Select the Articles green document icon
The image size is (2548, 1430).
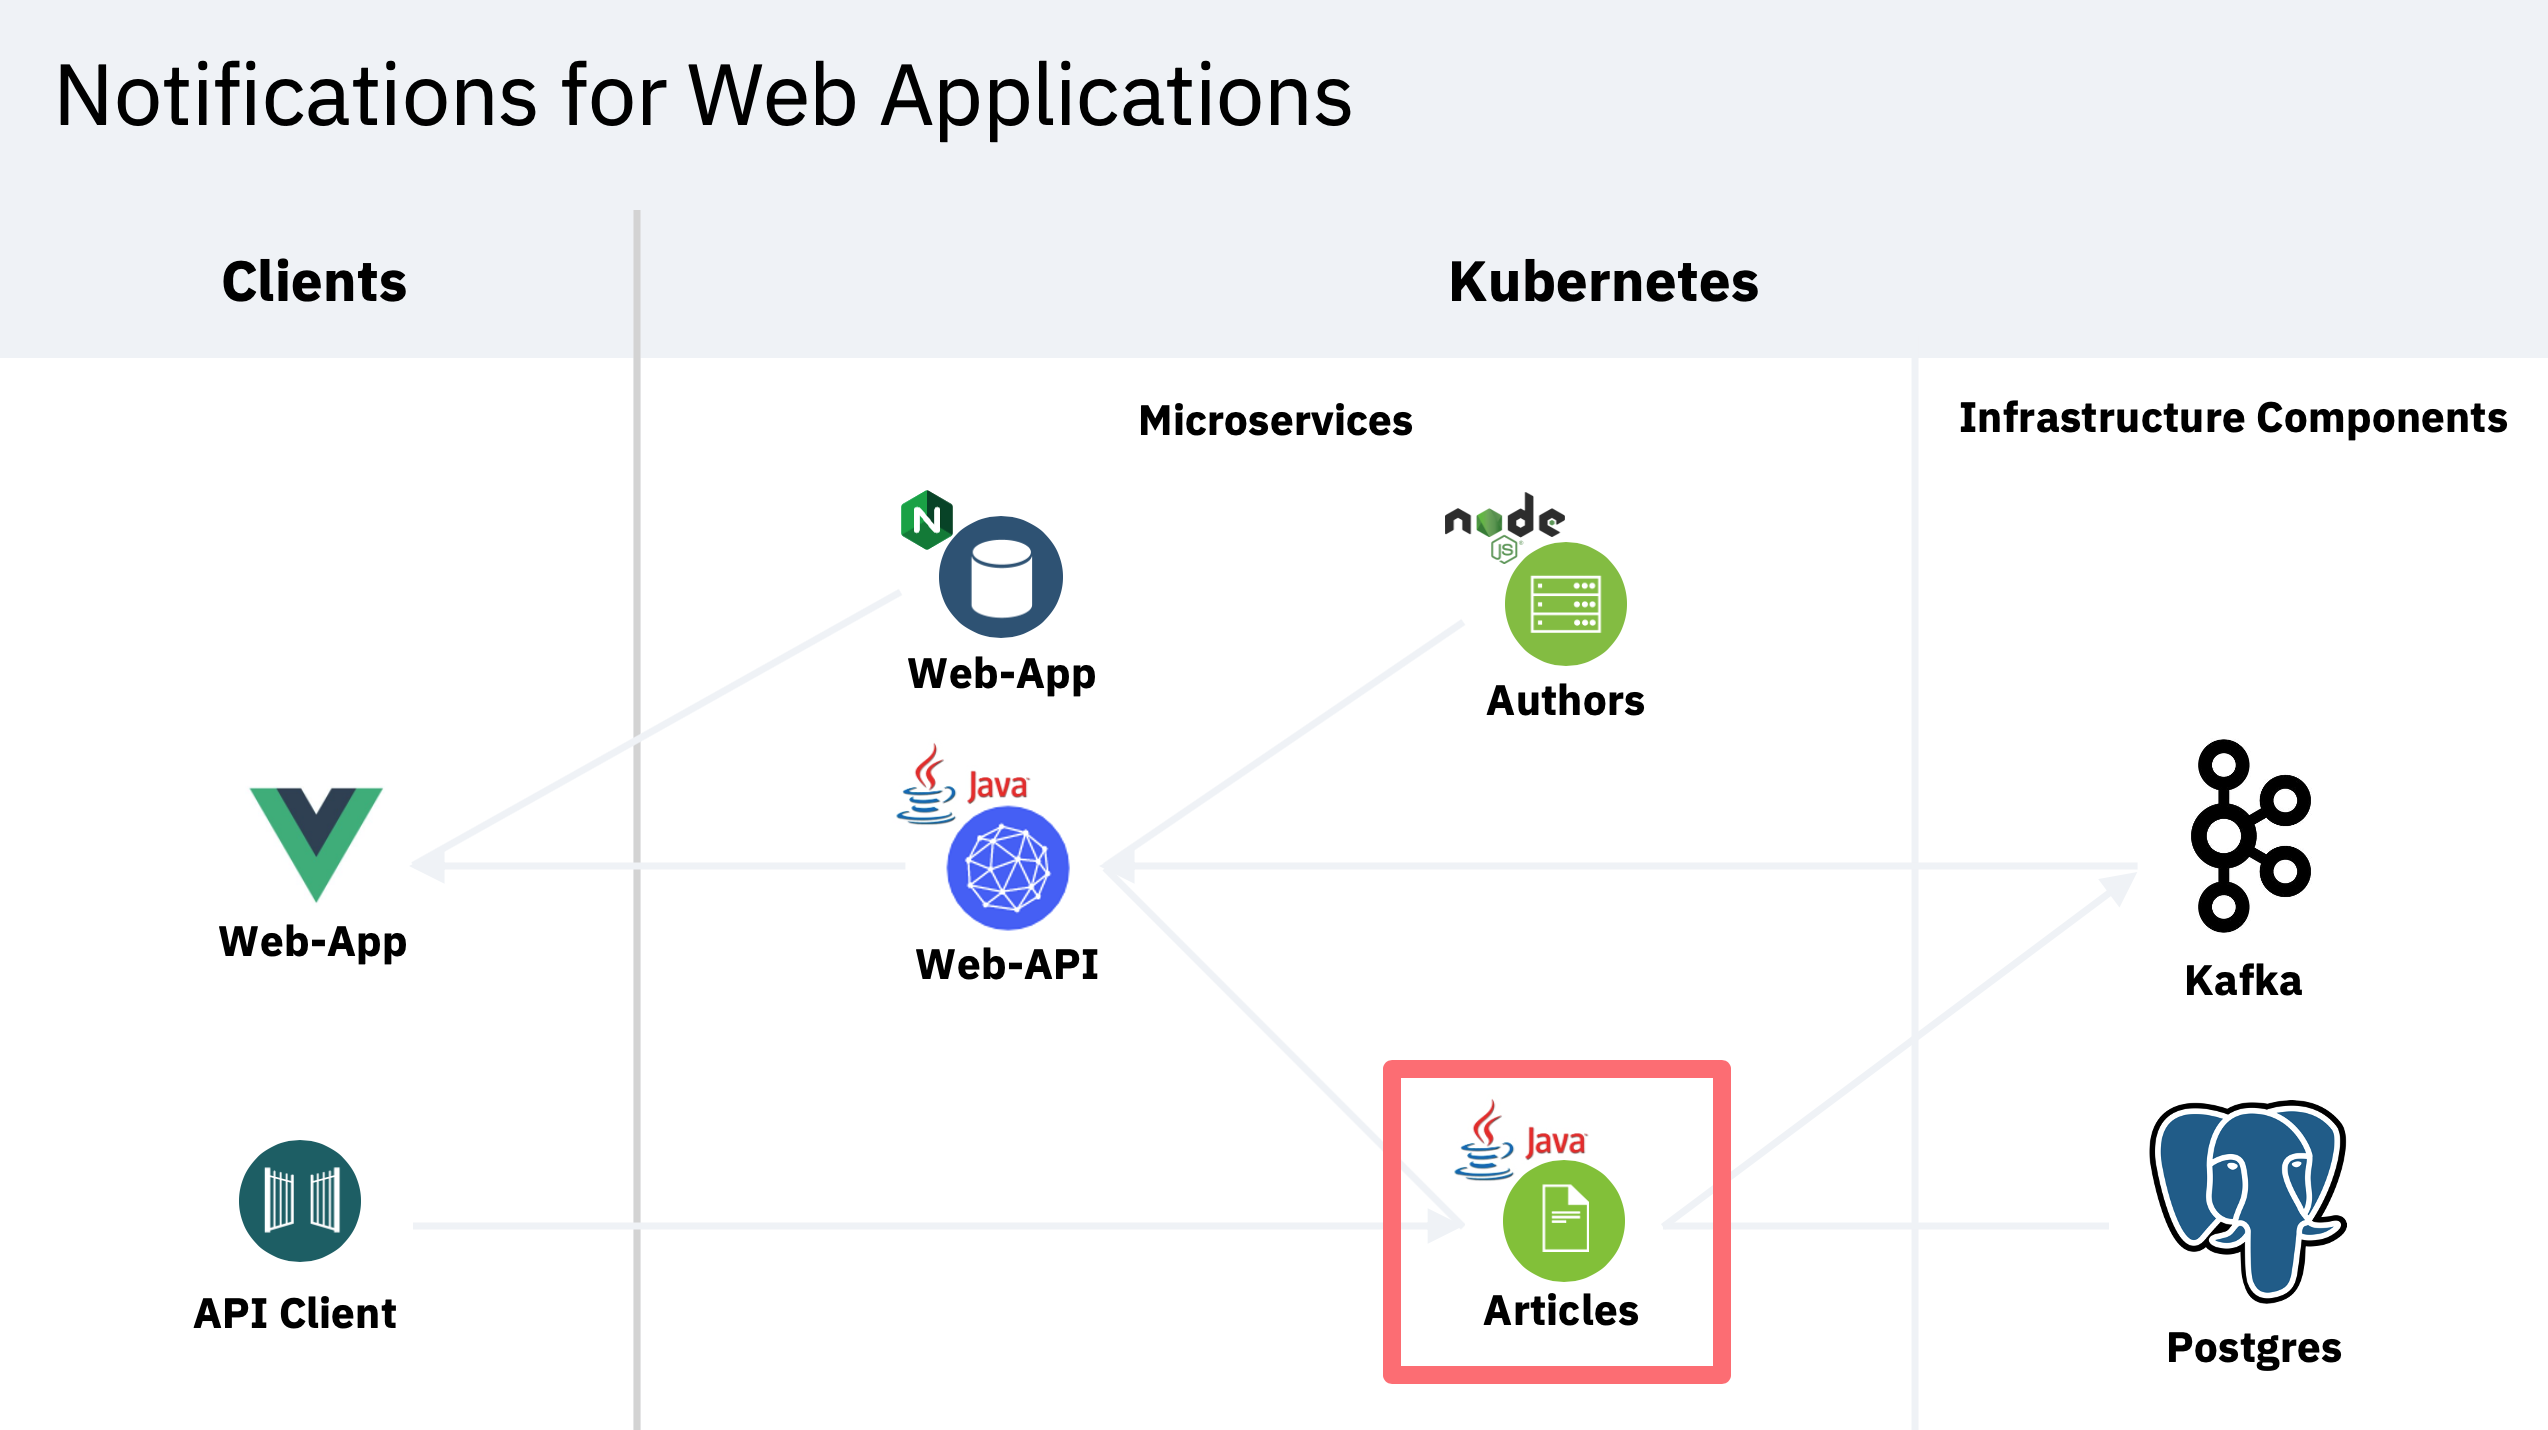tap(1564, 1221)
